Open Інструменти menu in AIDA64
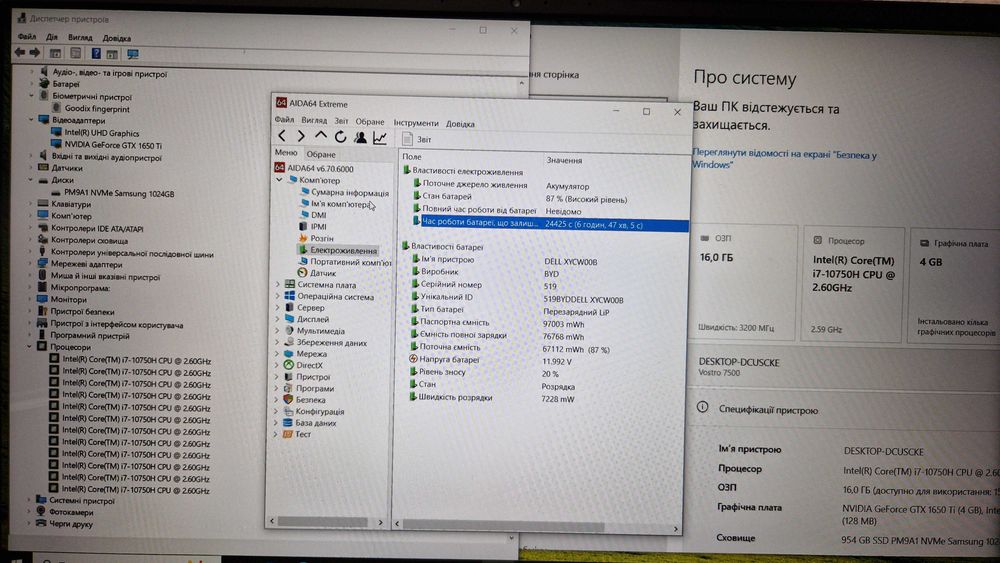Image resolution: width=1000 pixels, height=563 pixels. point(416,123)
